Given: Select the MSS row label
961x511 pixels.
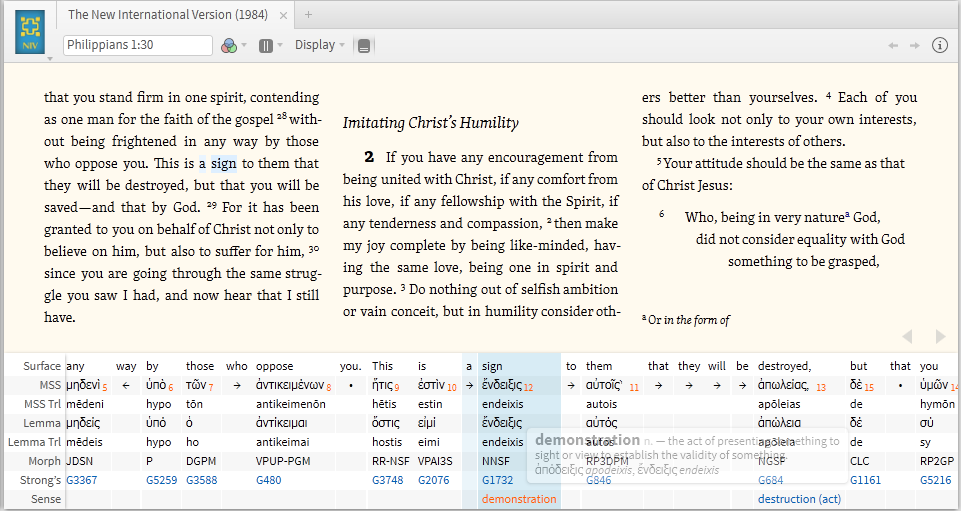Looking at the screenshot, I should (50, 385).
